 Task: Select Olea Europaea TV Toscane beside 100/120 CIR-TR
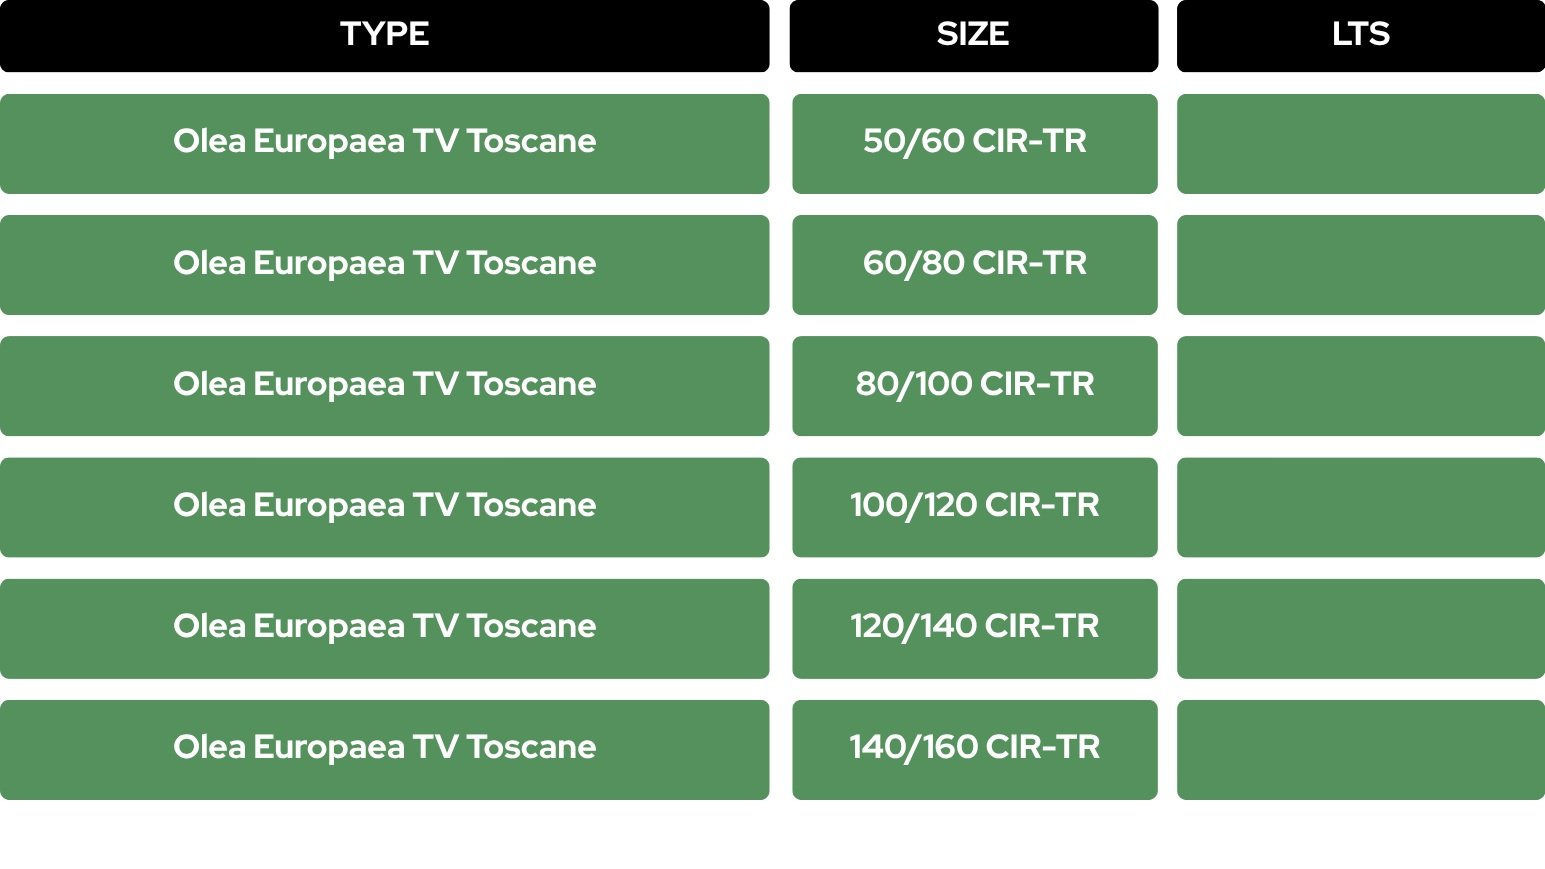(385, 507)
